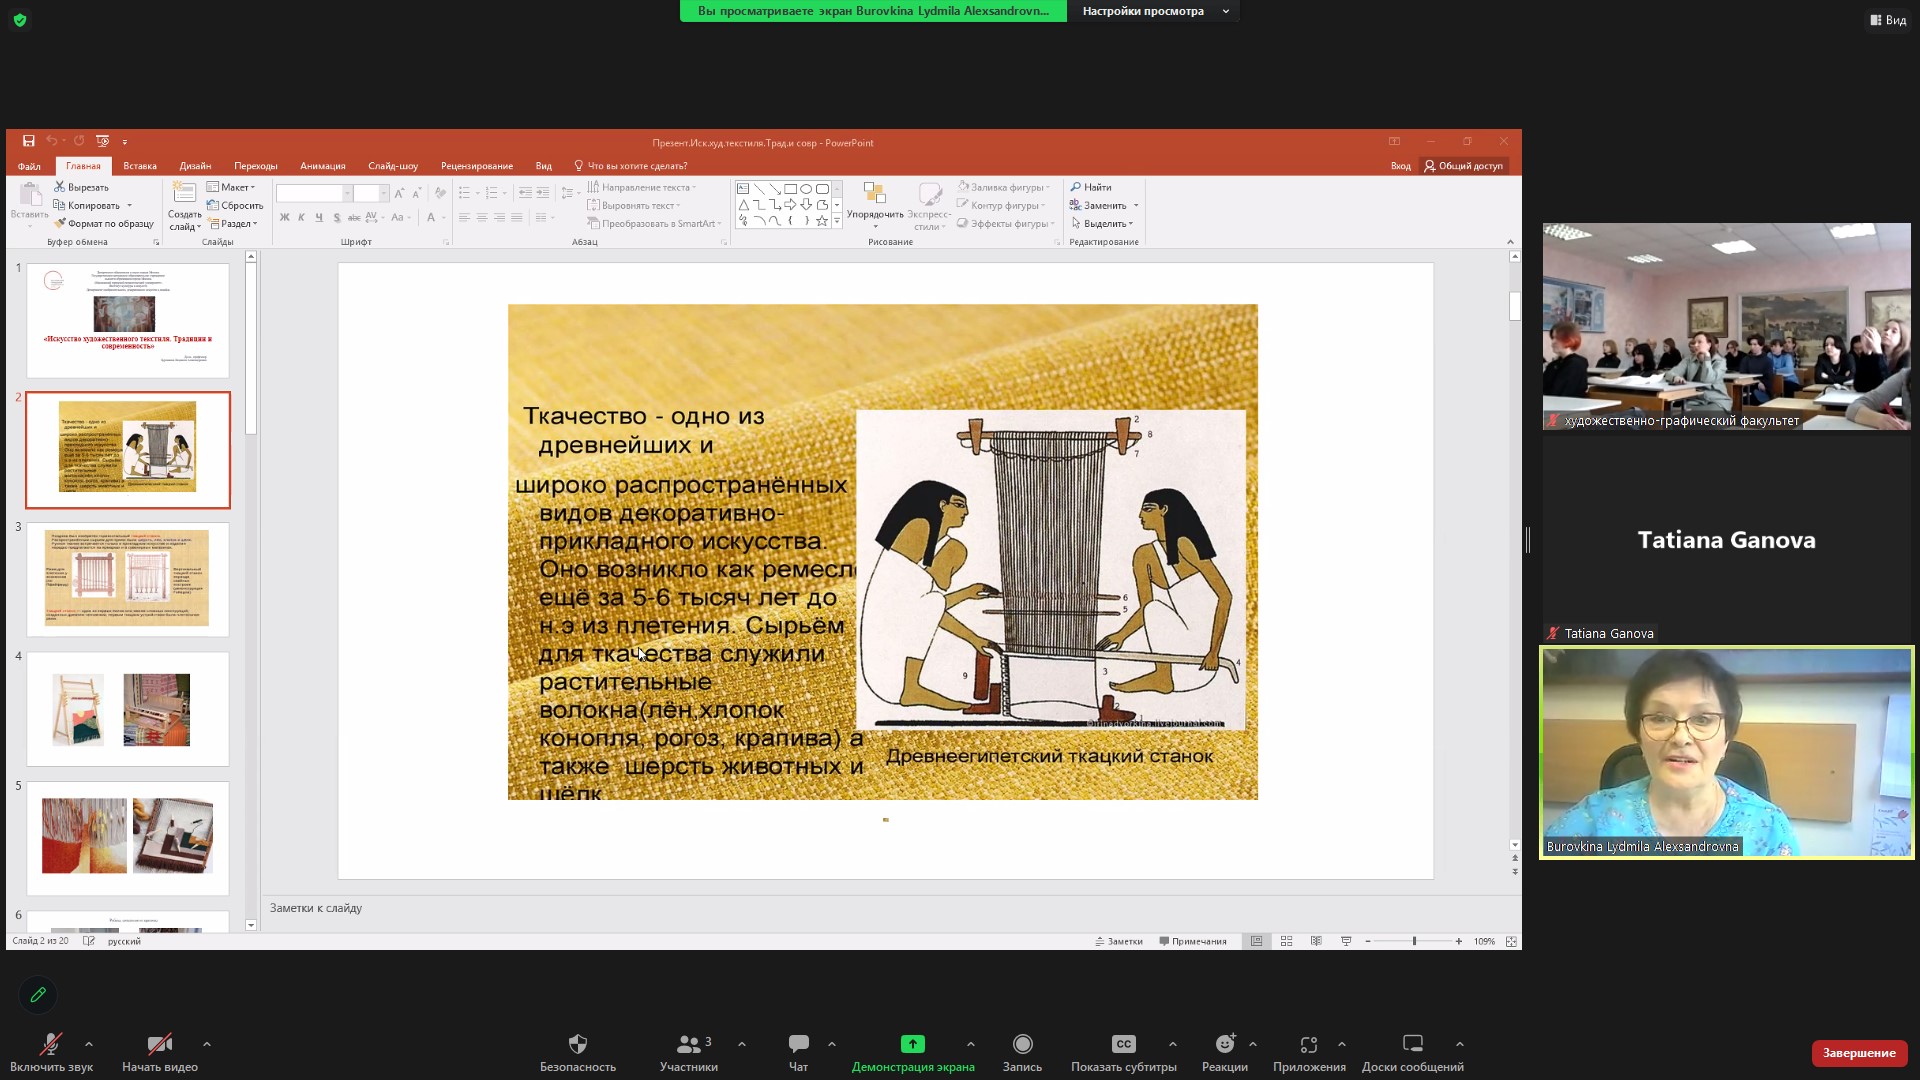Click the green screen-viewing notification banner
The height and width of the screenshot is (1080, 1920).
[873, 11]
